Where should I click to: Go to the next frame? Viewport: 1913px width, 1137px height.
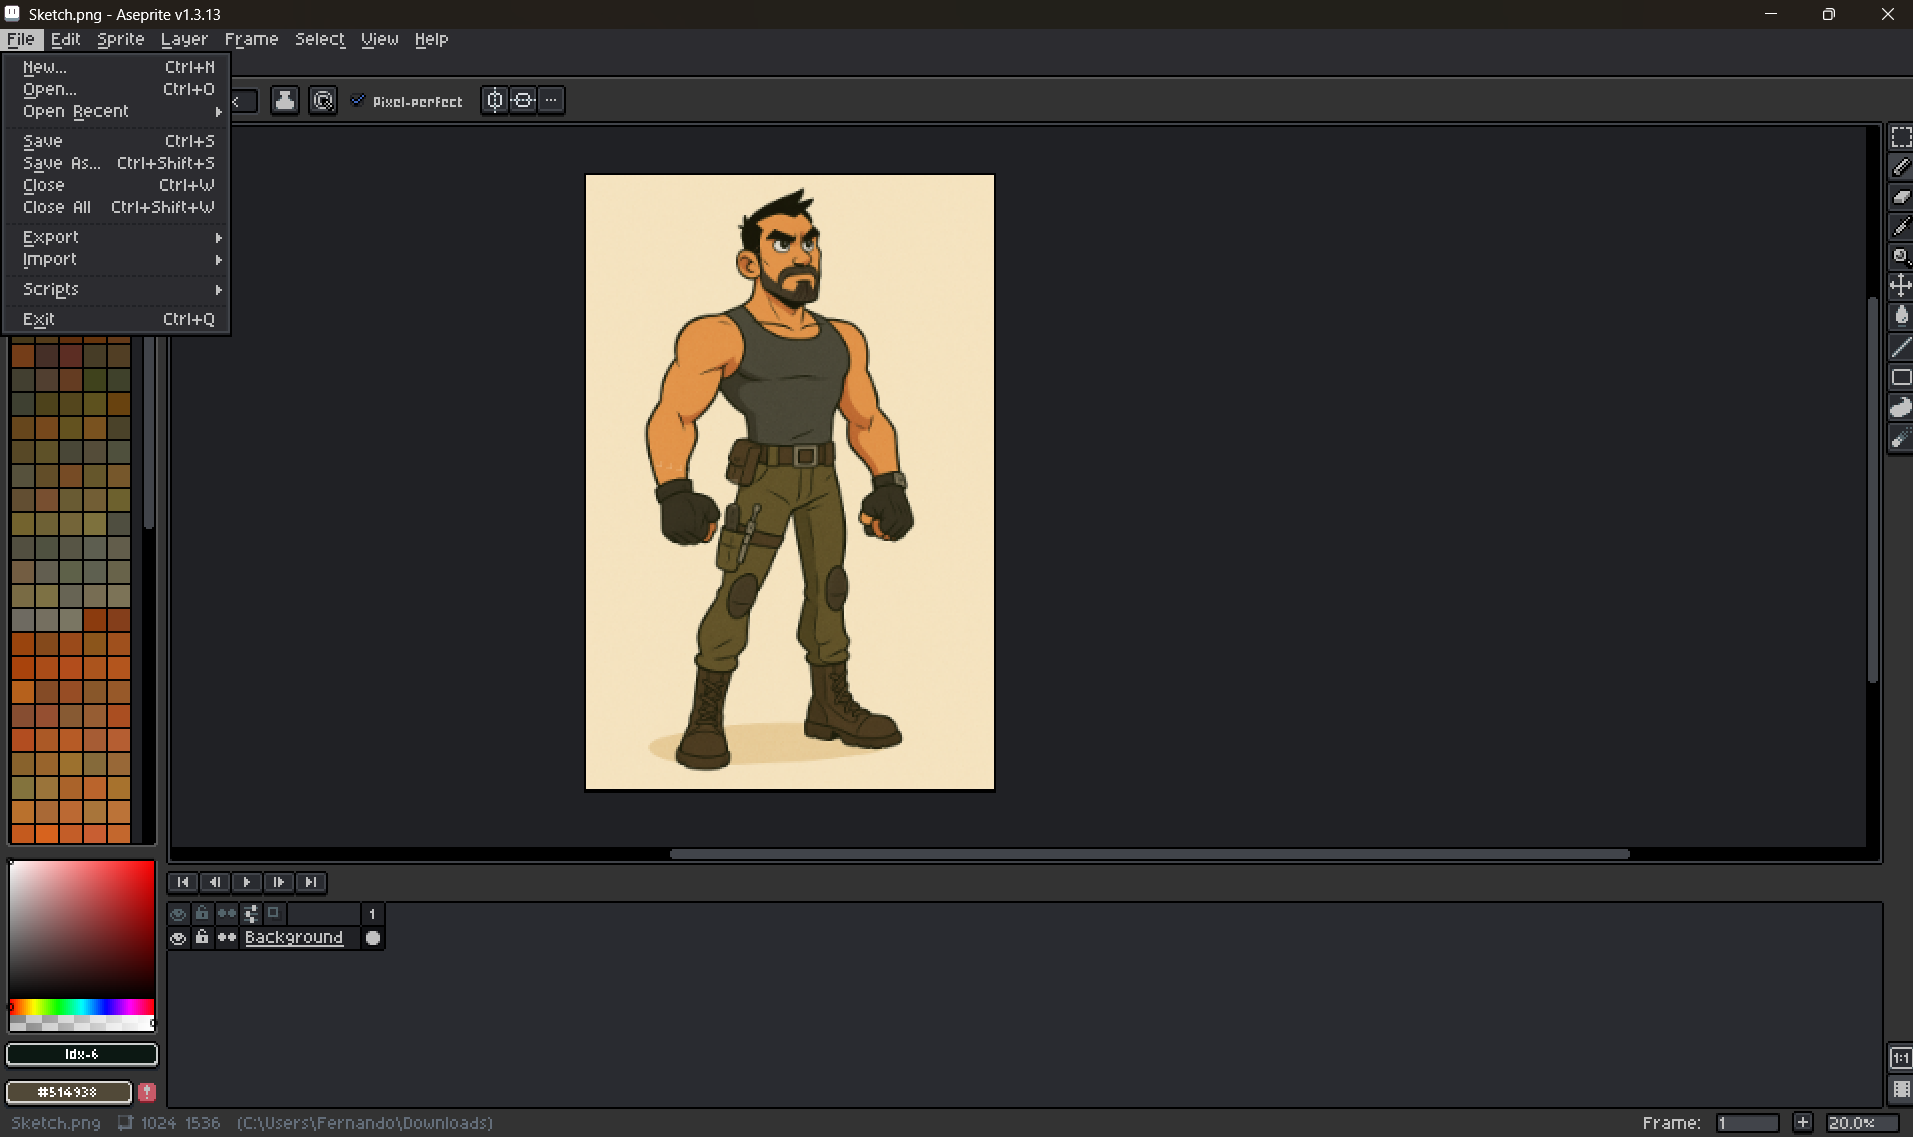click(279, 882)
